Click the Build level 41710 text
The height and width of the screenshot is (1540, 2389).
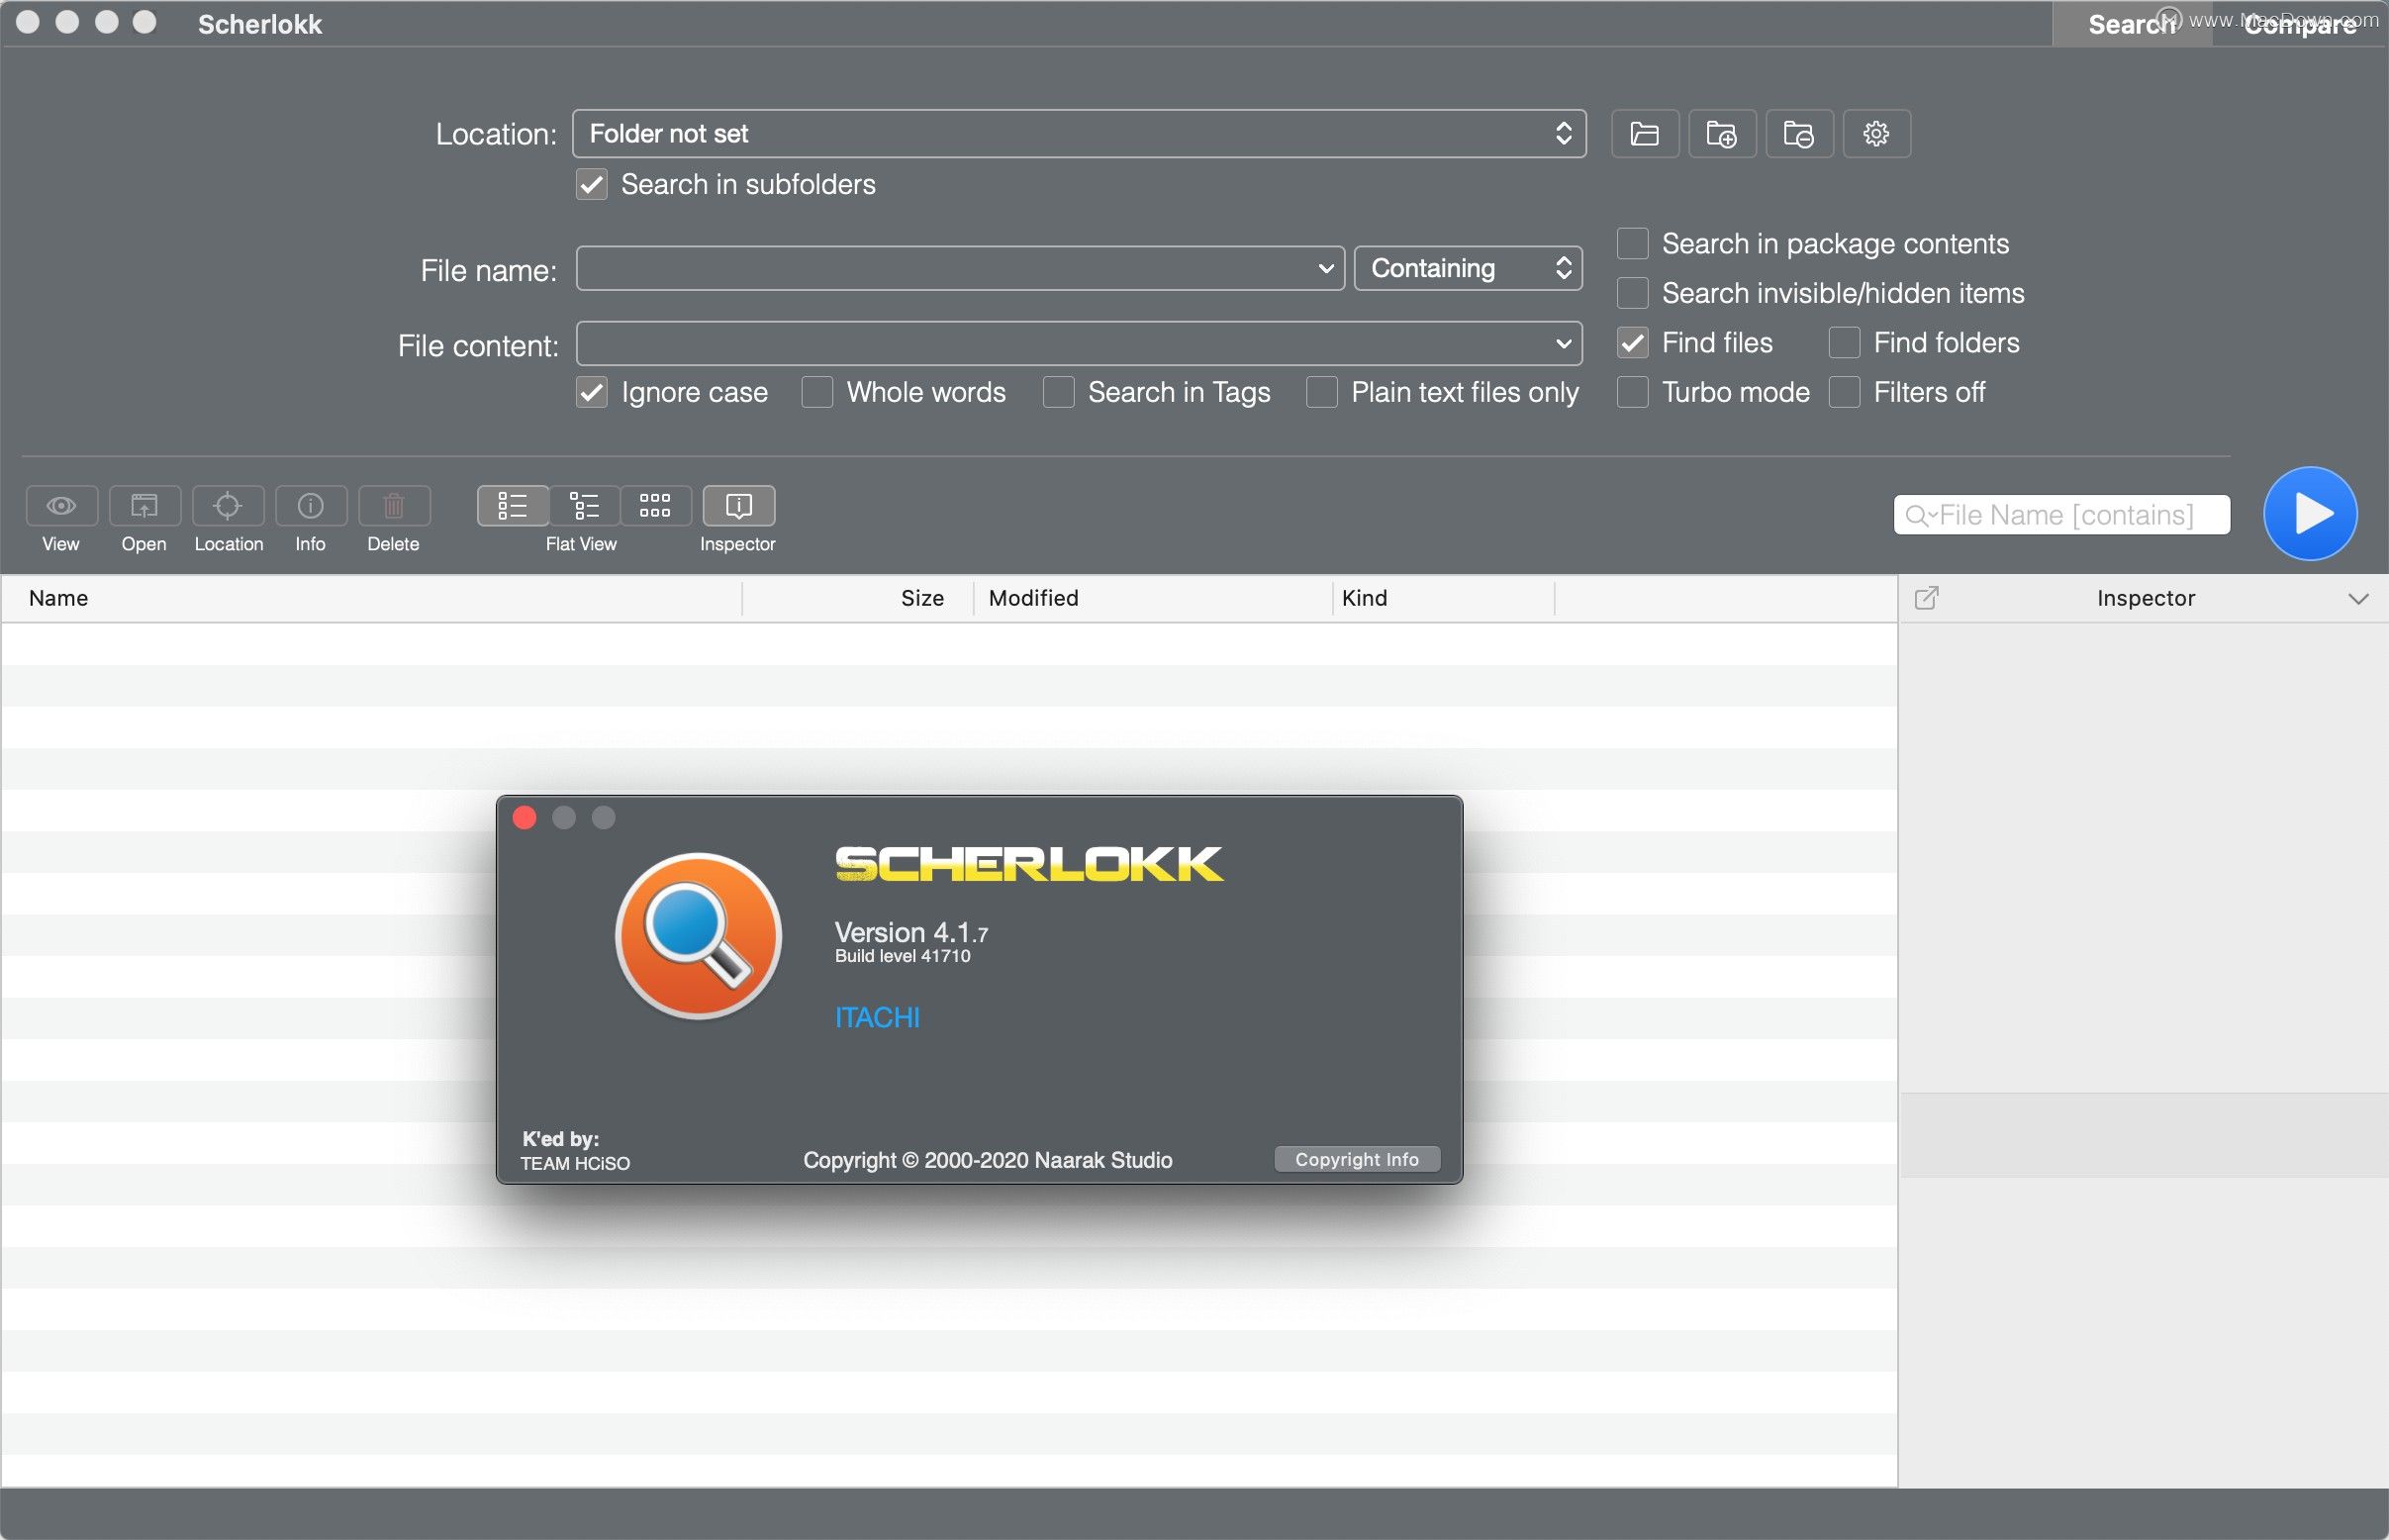(902, 956)
